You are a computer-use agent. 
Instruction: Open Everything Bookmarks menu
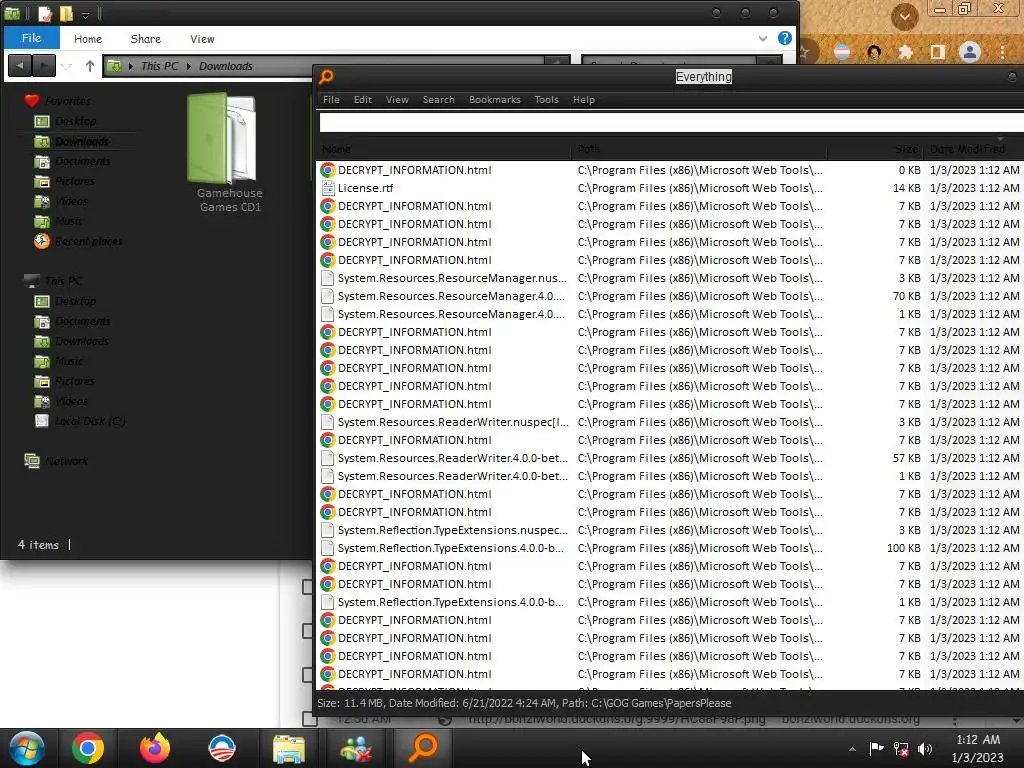coord(494,99)
